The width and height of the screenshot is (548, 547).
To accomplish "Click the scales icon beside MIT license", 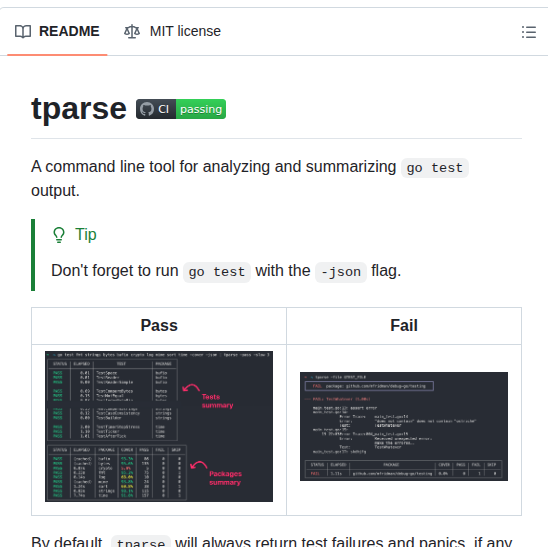I will [x=132, y=31].
